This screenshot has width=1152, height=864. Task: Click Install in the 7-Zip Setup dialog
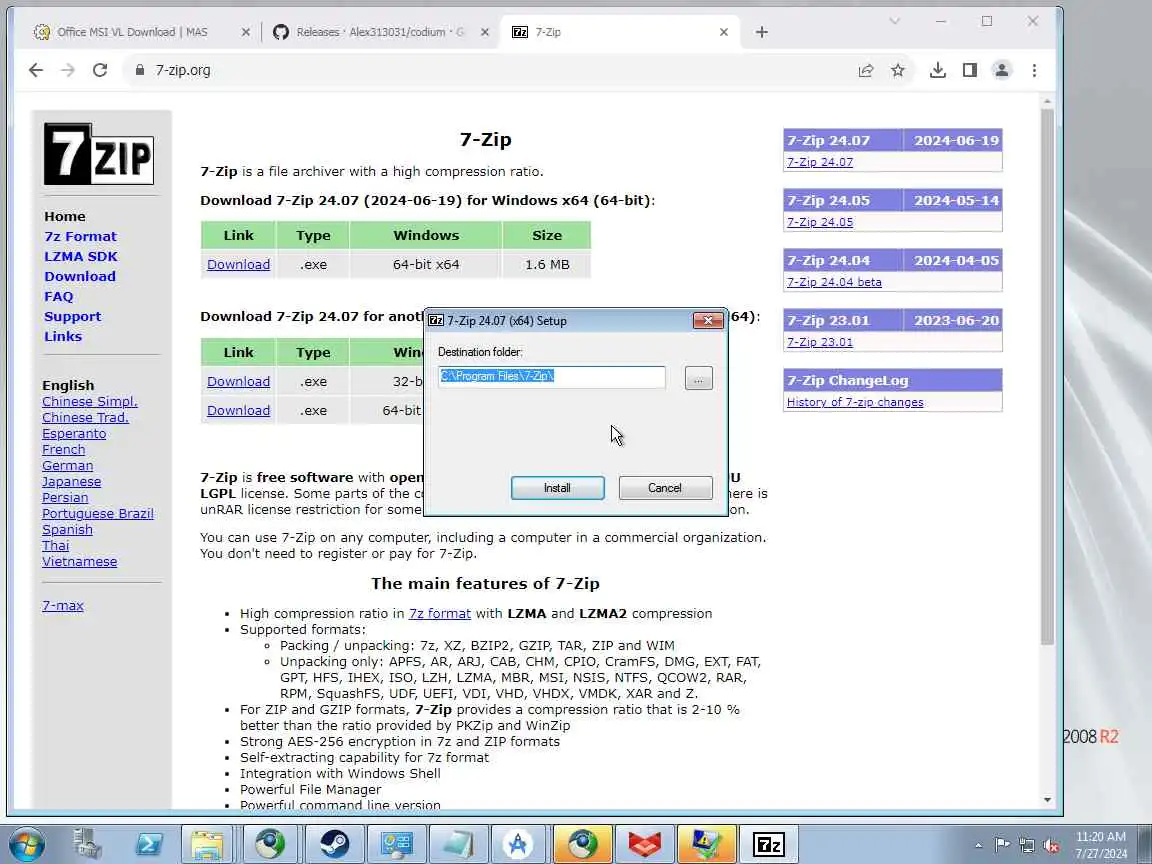[x=558, y=488]
